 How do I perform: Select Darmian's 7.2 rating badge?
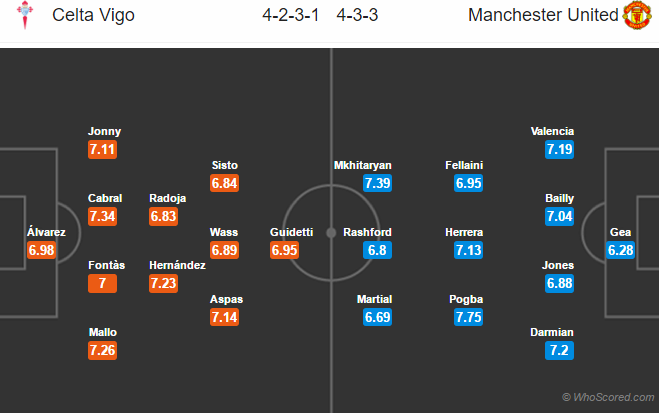(x=559, y=351)
